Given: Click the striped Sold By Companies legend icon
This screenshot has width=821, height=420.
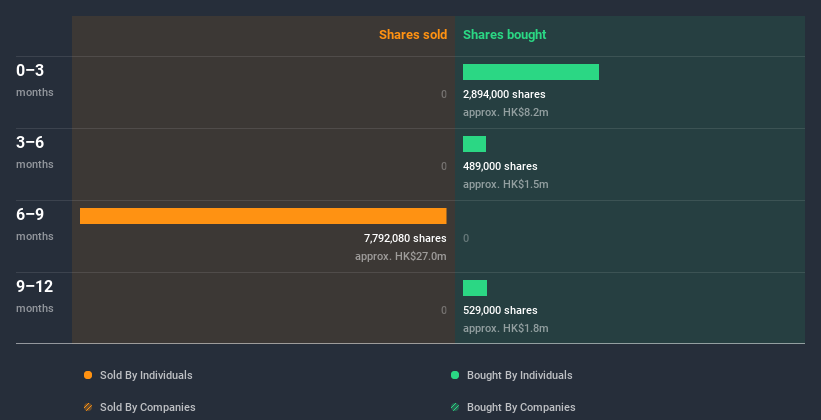Looking at the screenshot, I should pos(88,407).
